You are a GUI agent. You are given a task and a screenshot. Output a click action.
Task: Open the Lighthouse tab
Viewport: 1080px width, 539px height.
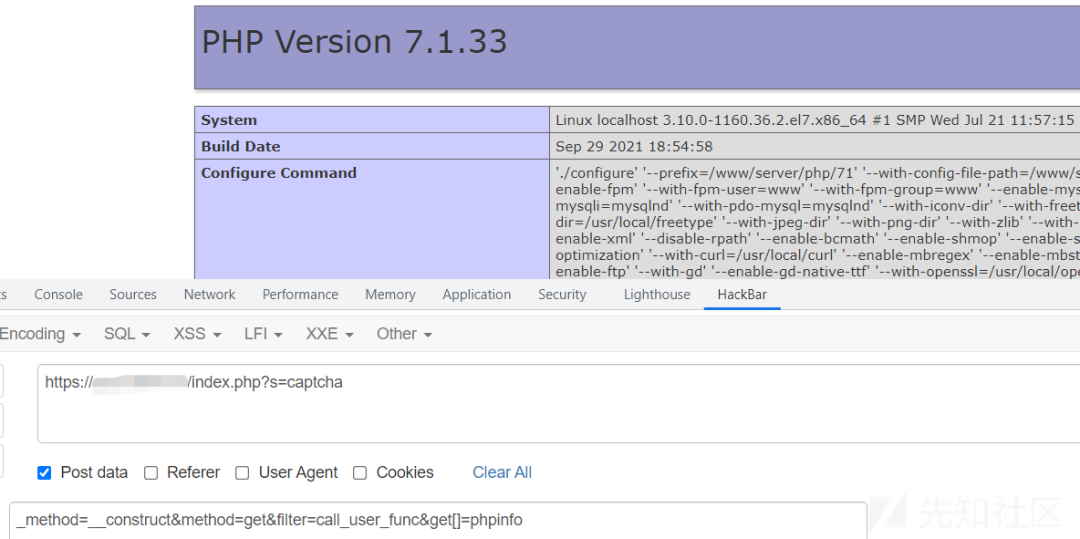pyautogui.click(x=657, y=295)
